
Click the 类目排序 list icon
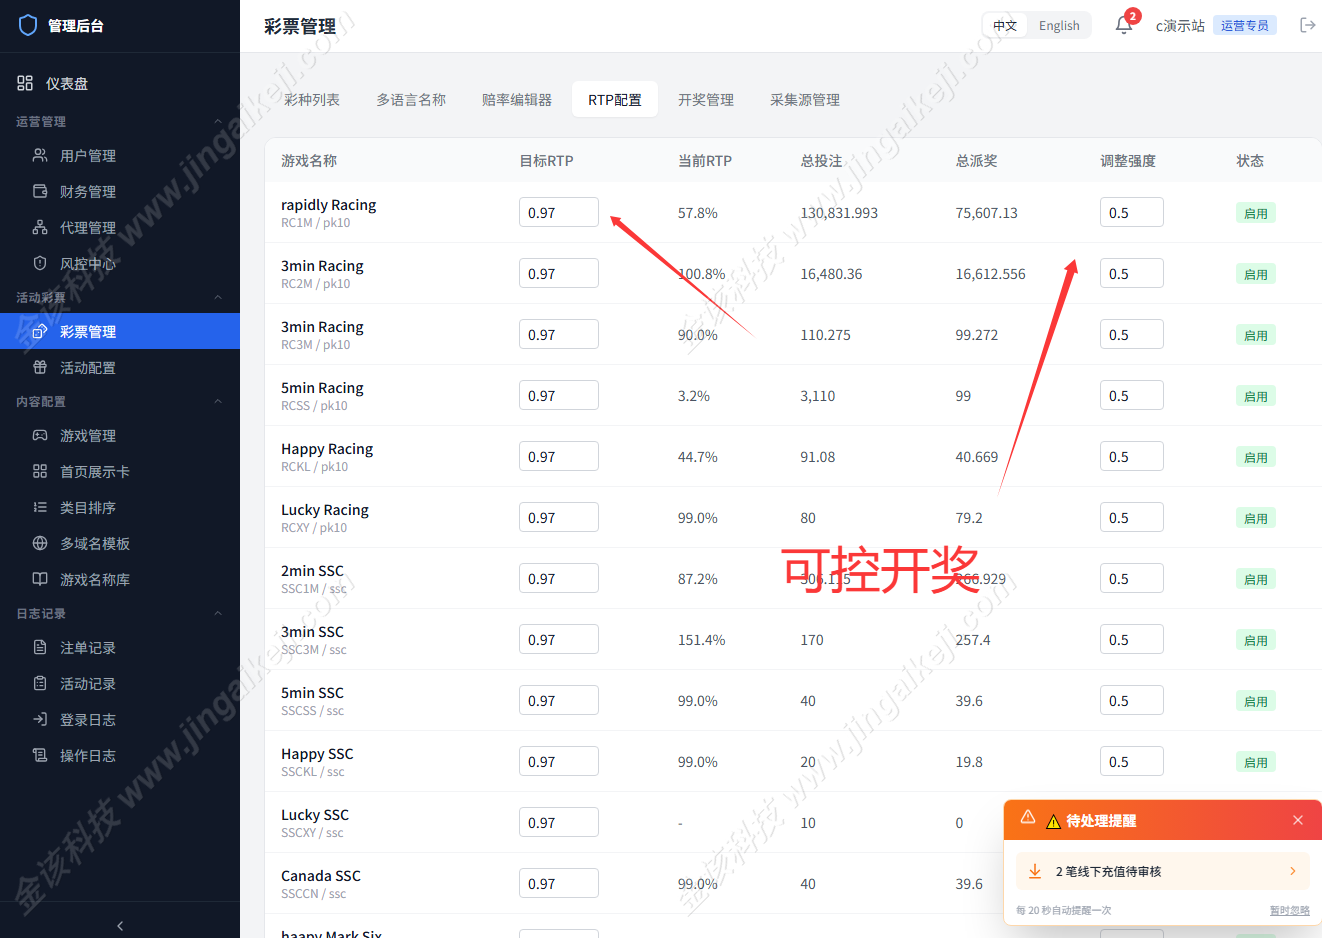tap(40, 507)
